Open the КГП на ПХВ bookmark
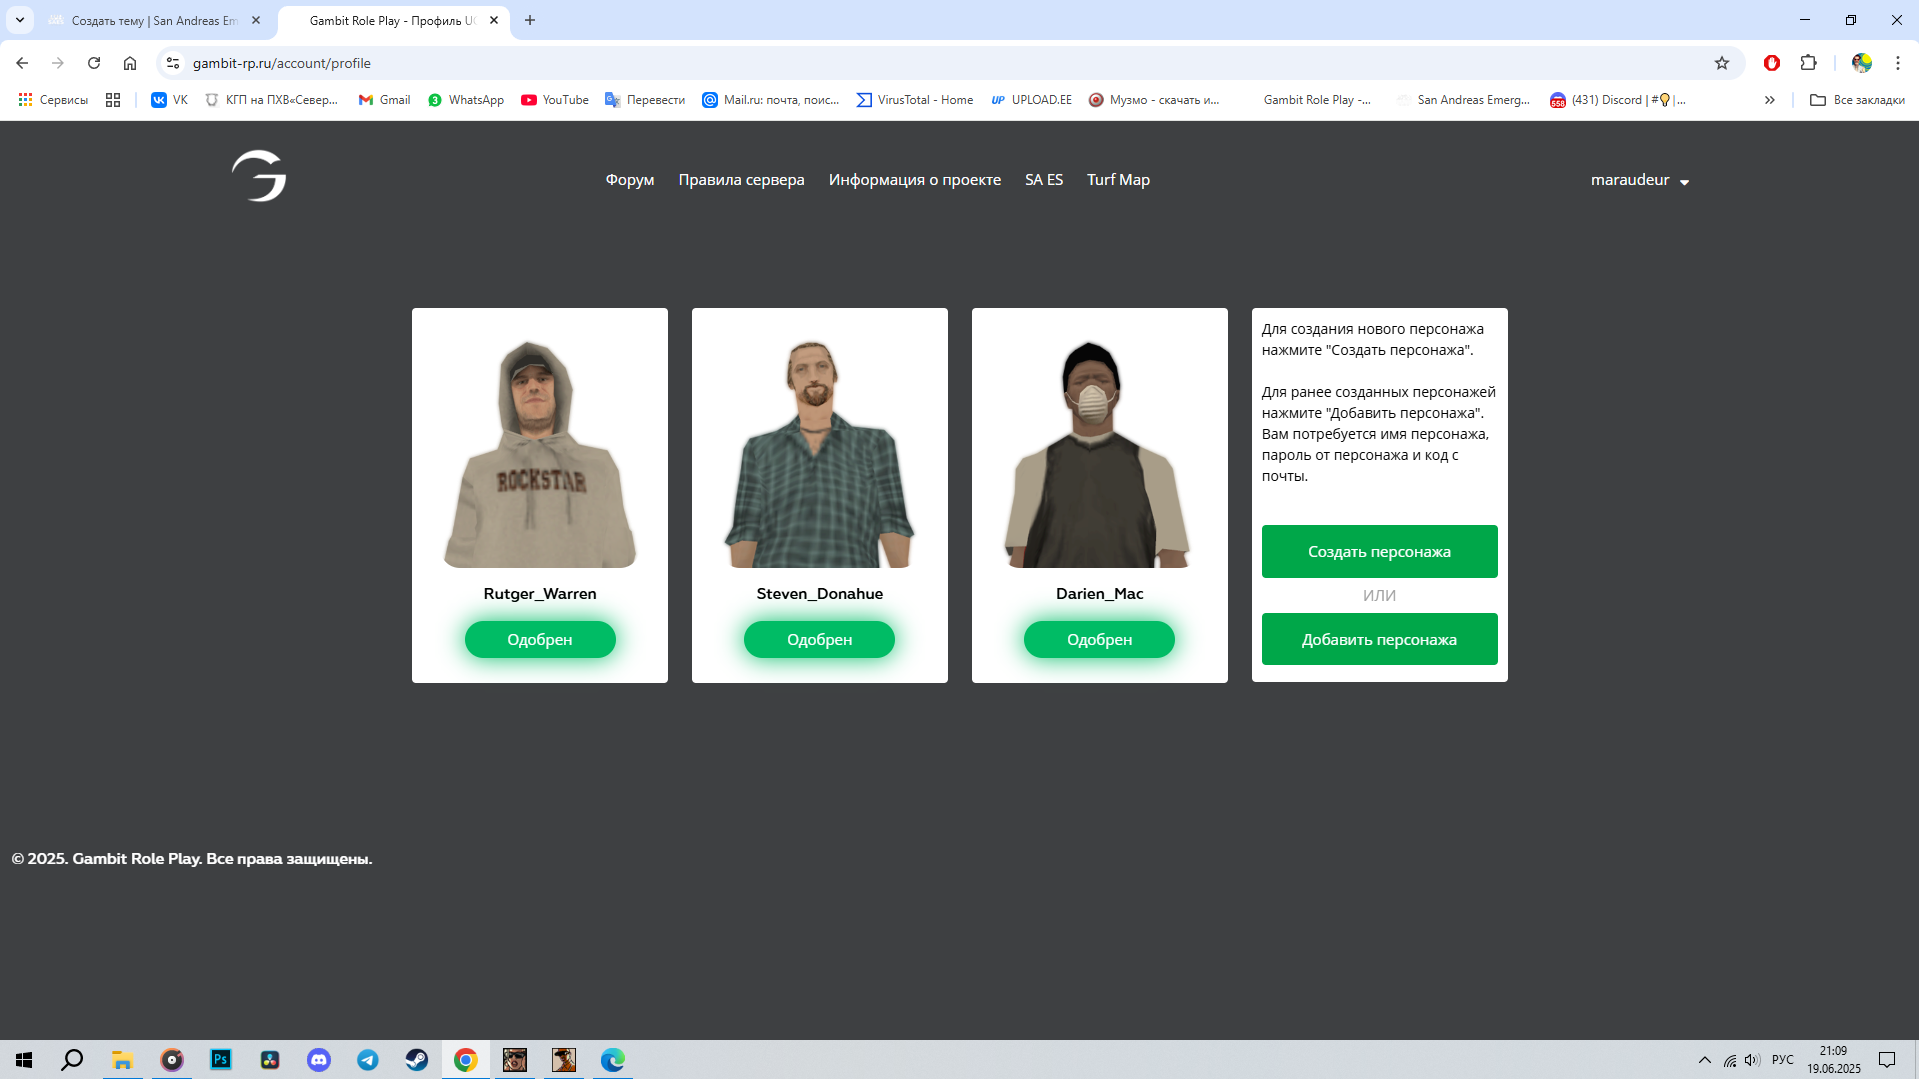Screen dimensions: 1919x1079 pos(271,100)
